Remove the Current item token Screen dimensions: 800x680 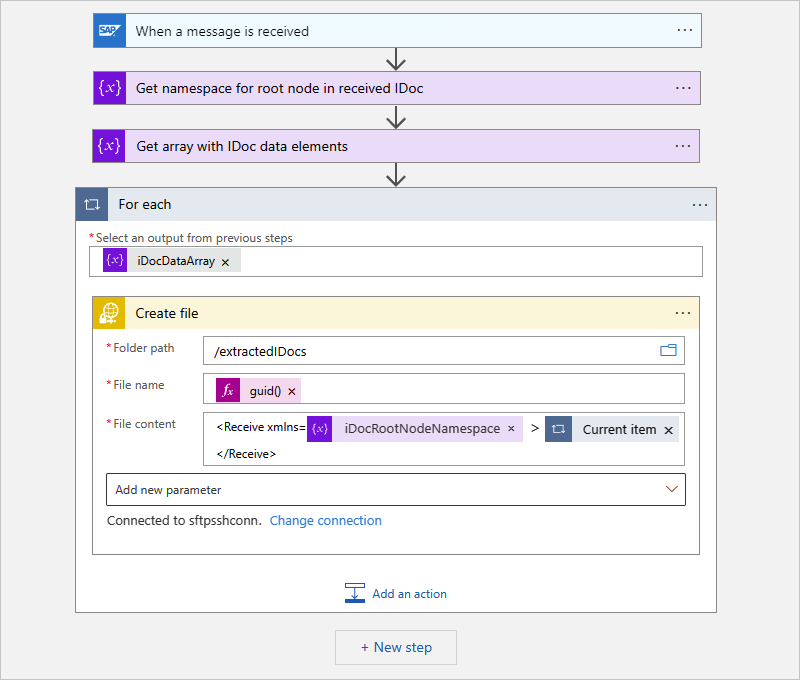tap(669, 430)
